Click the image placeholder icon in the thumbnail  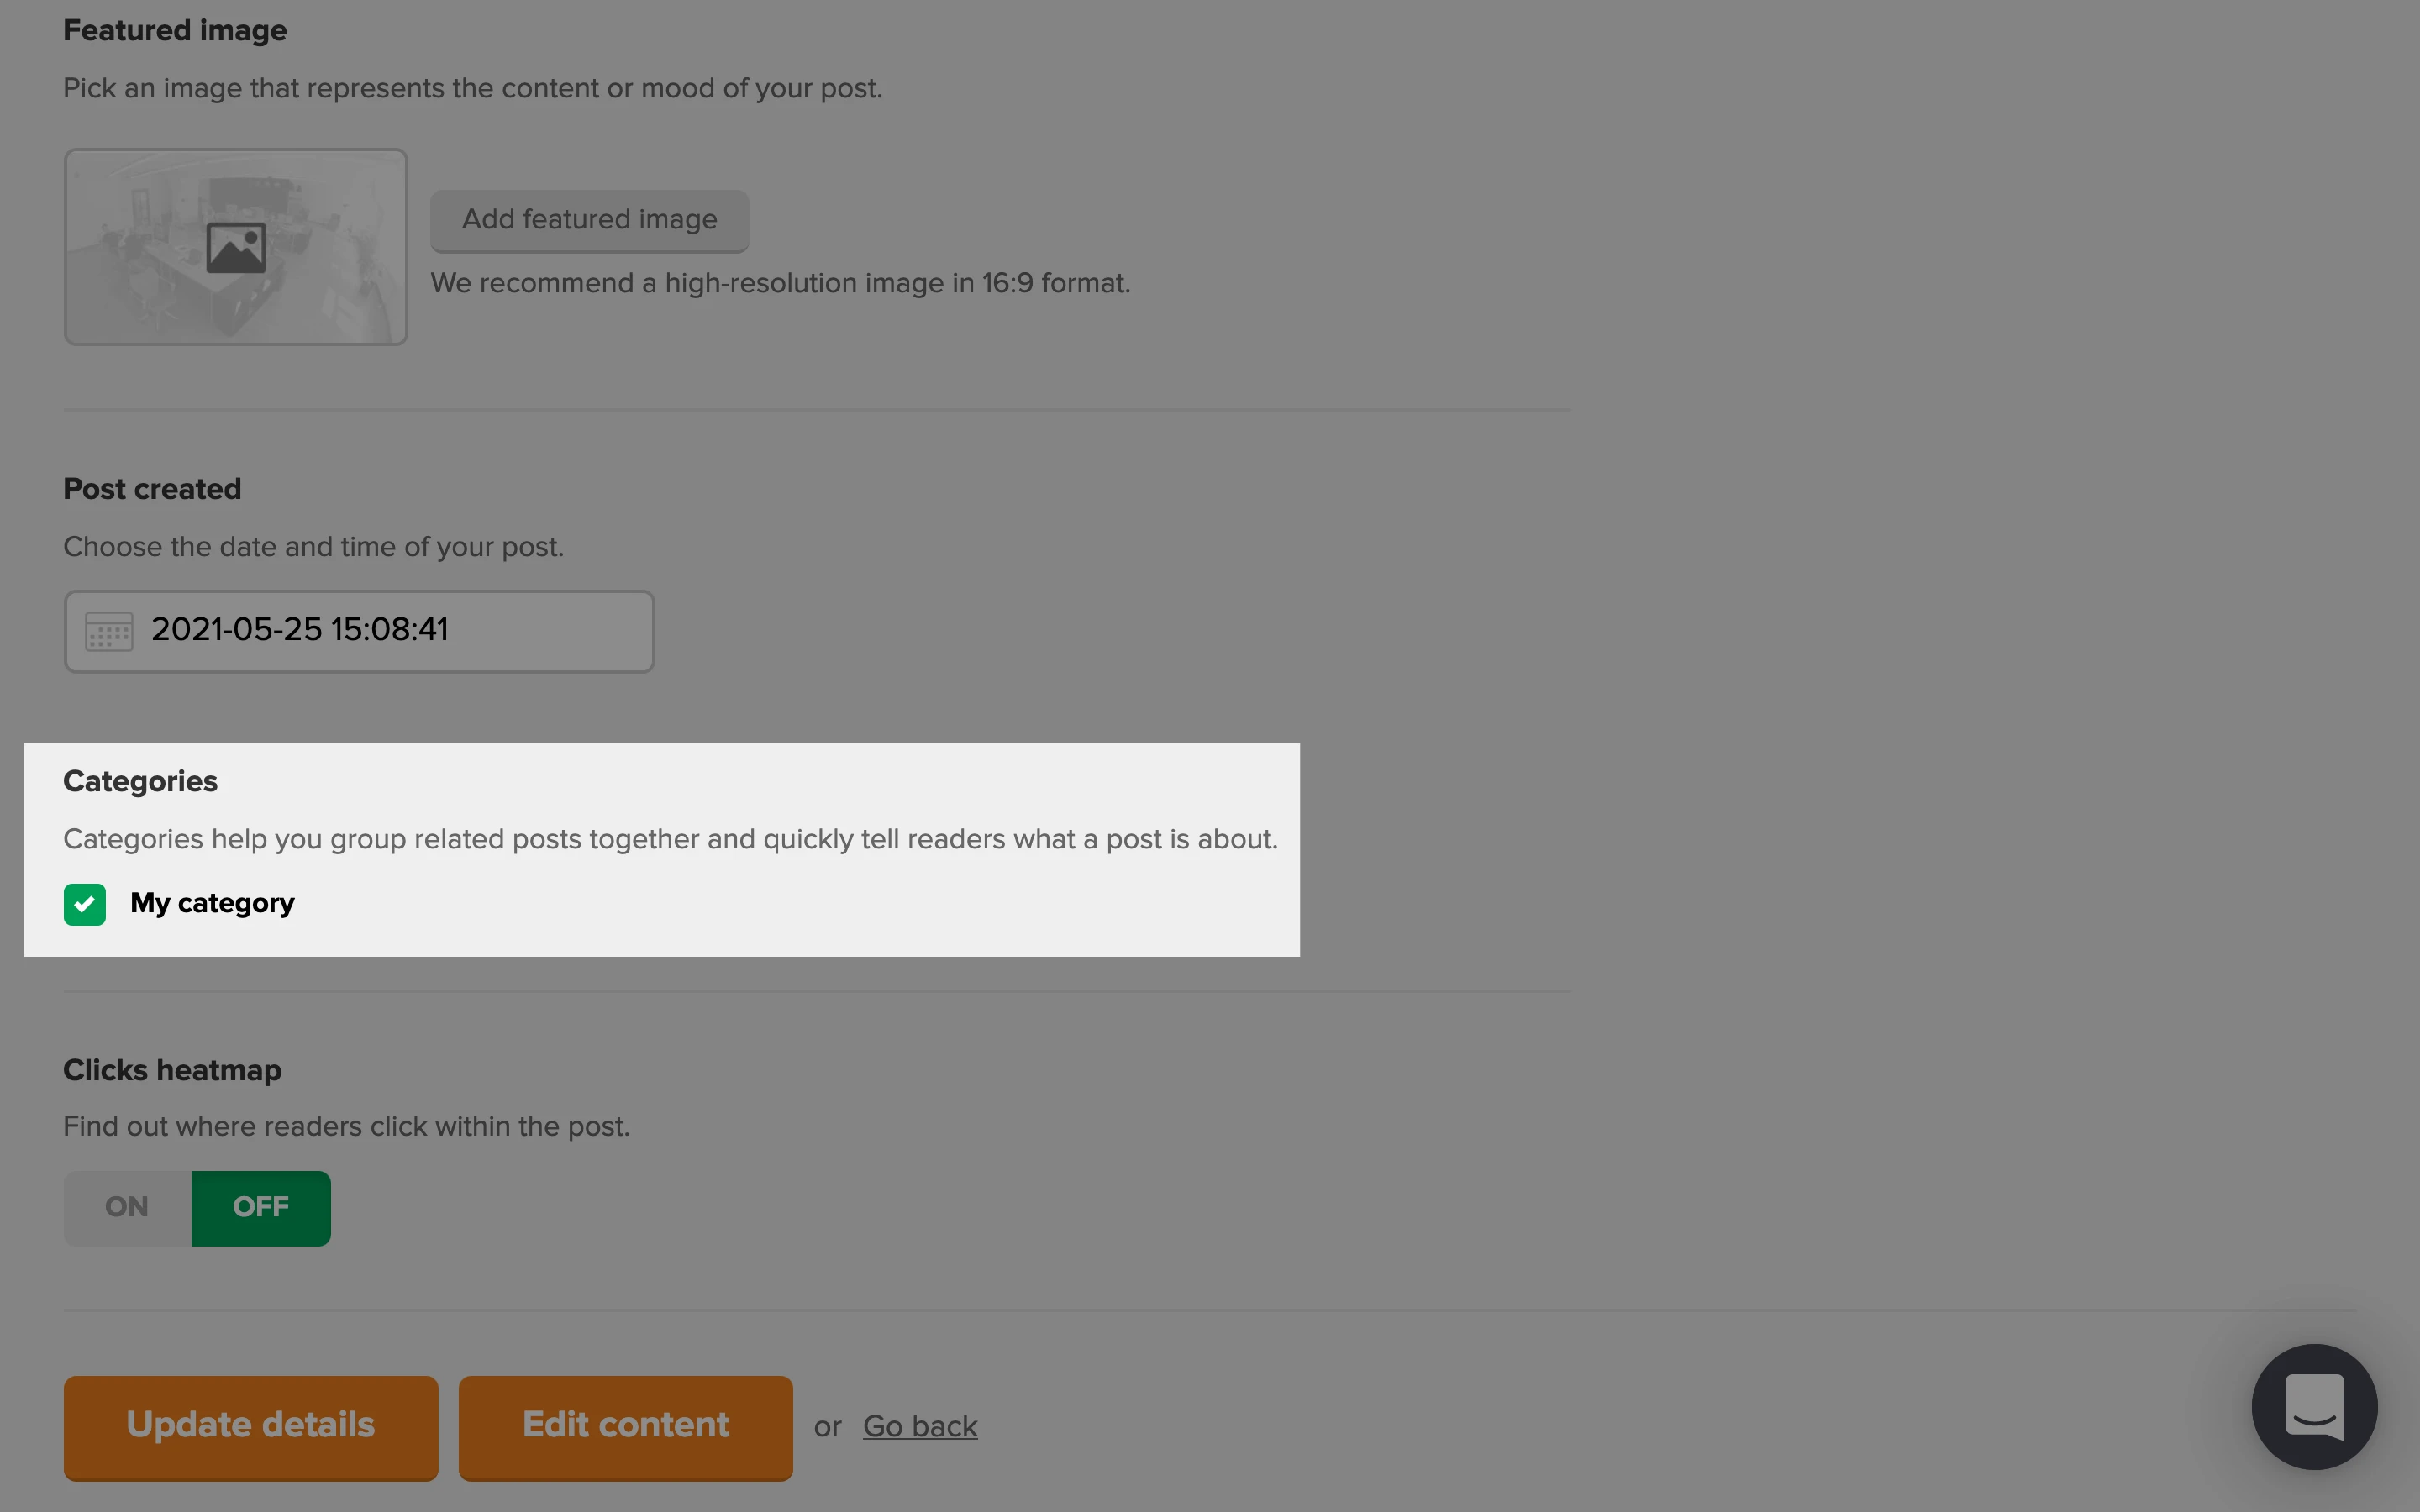coord(236,247)
